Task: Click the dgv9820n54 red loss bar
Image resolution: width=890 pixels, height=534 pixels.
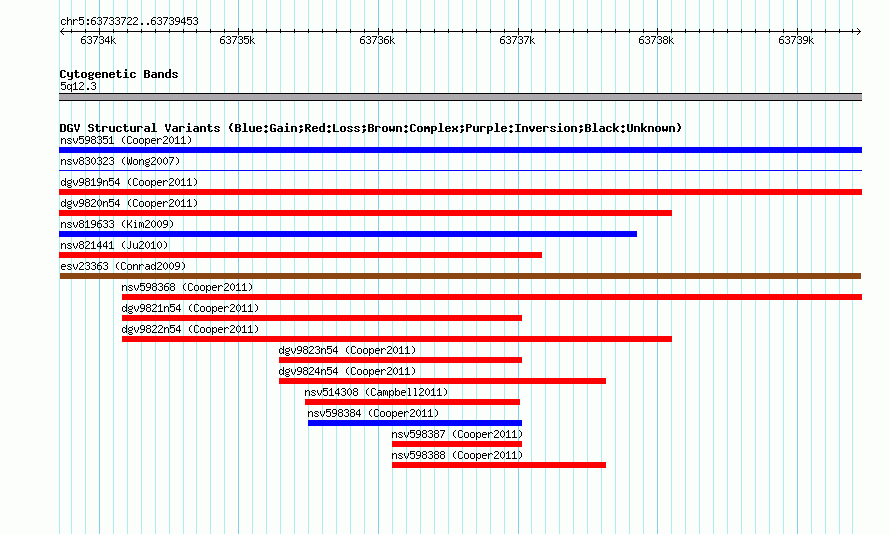Action: pos(366,213)
